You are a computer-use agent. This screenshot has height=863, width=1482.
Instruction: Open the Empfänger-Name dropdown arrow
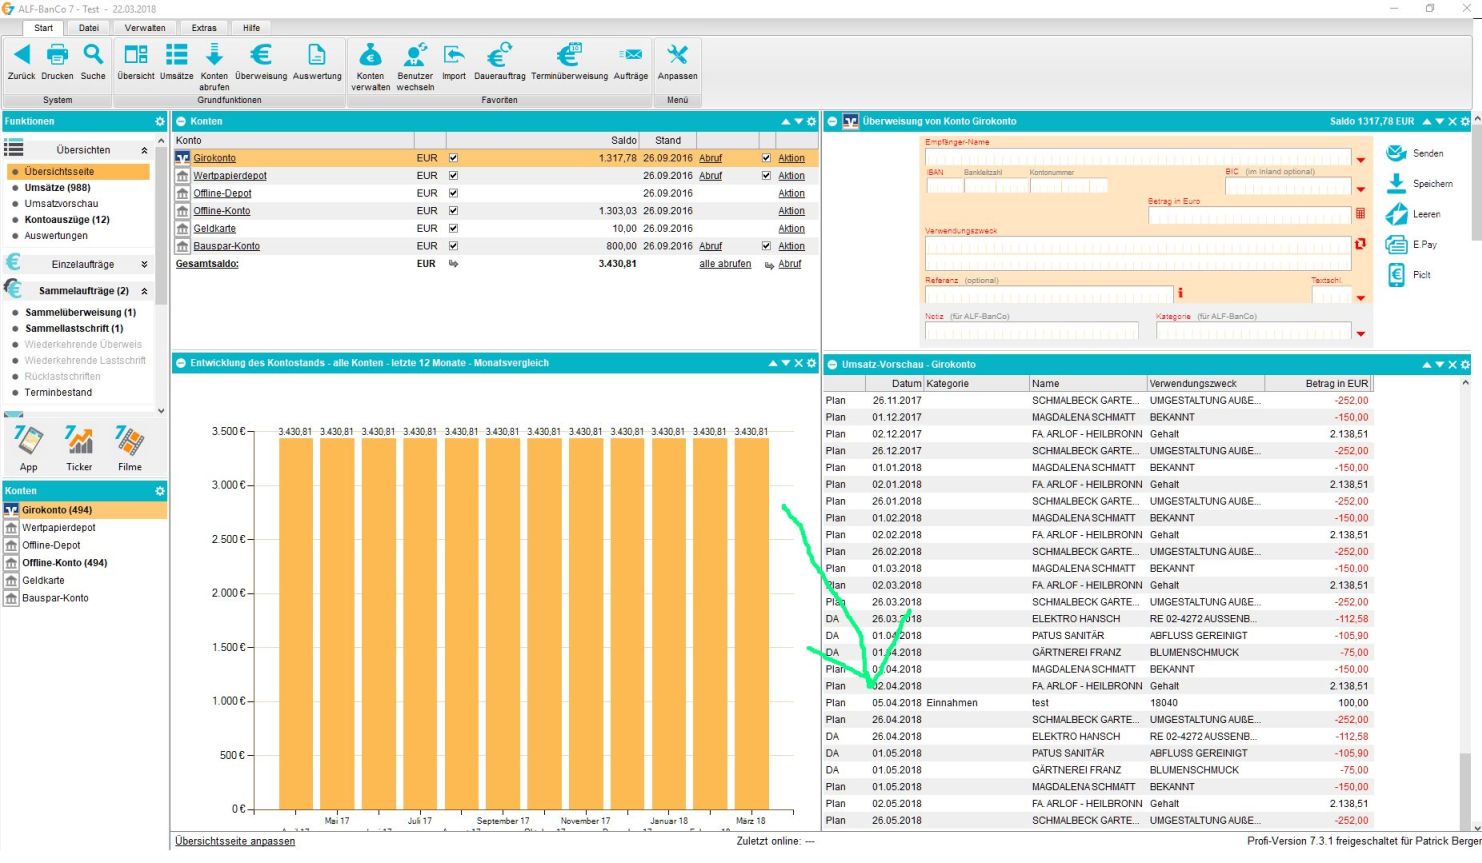(1360, 160)
